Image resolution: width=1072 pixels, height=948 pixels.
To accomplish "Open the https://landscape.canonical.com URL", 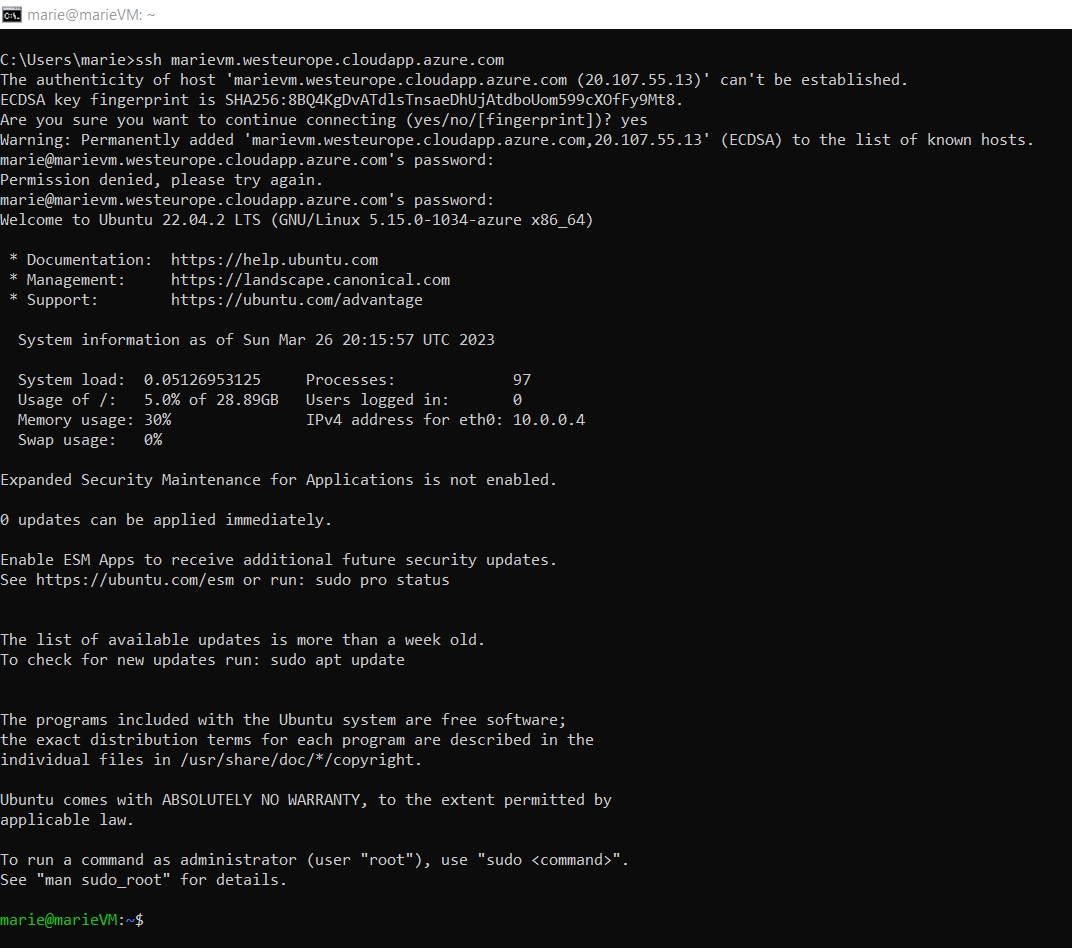I will pos(310,280).
